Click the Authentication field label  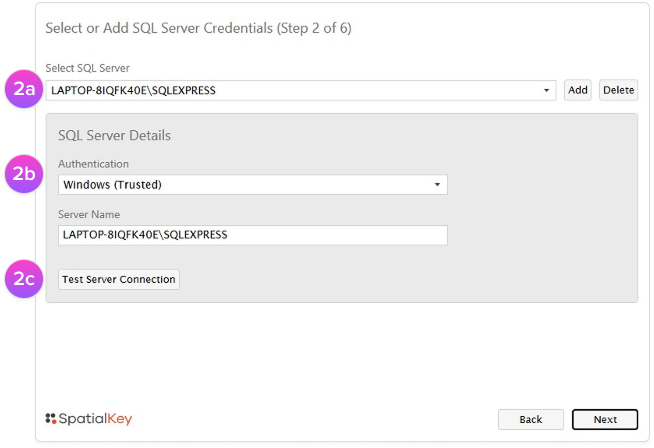click(93, 164)
